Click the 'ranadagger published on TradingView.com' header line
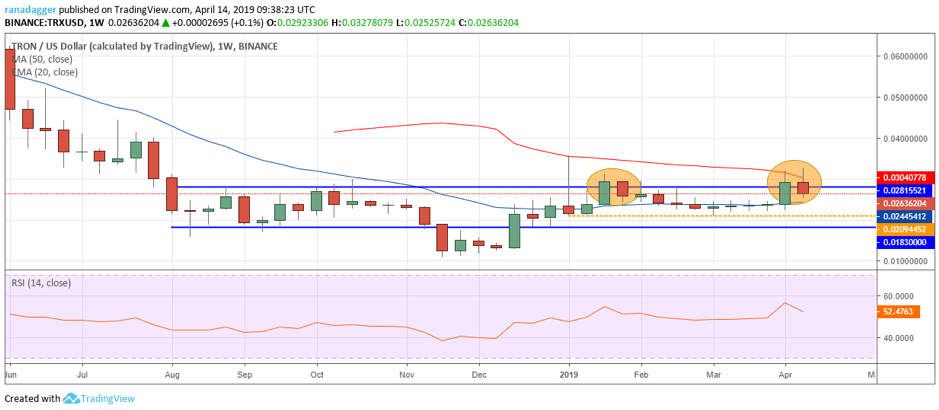Image resolution: width=939 pixels, height=410 pixels. pyautogui.click(x=160, y=10)
